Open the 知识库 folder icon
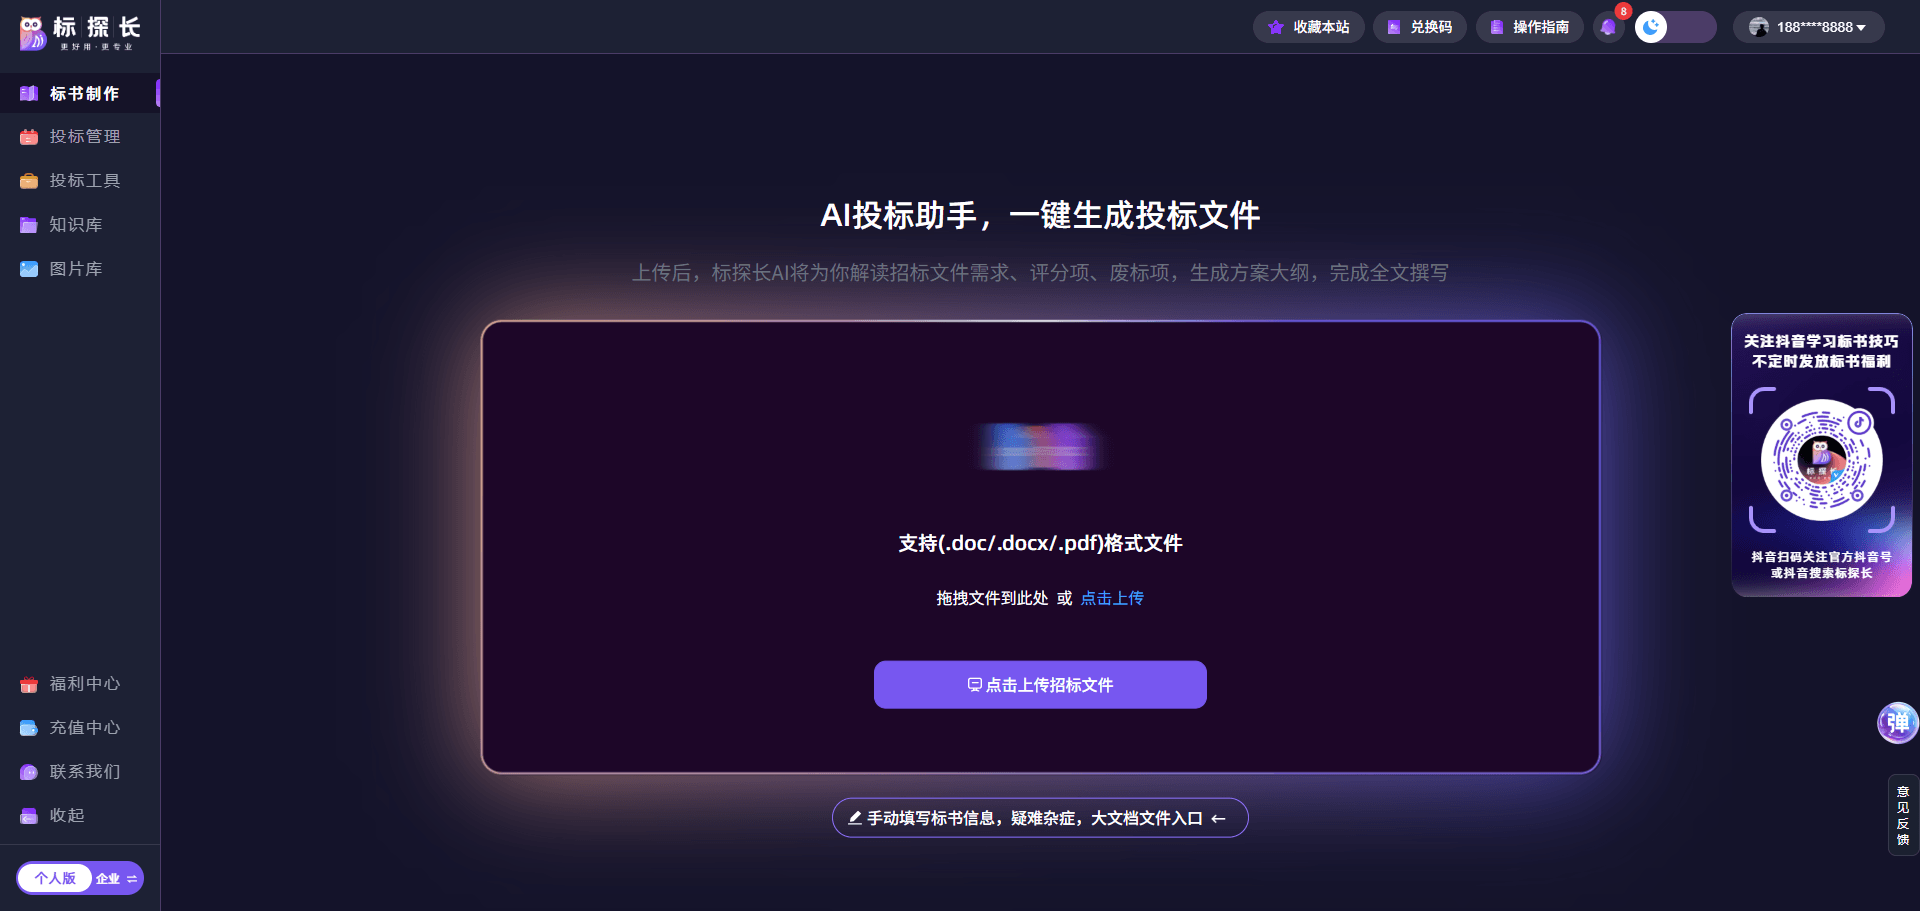Viewport: 1920px width, 911px height. (x=29, y=225)
